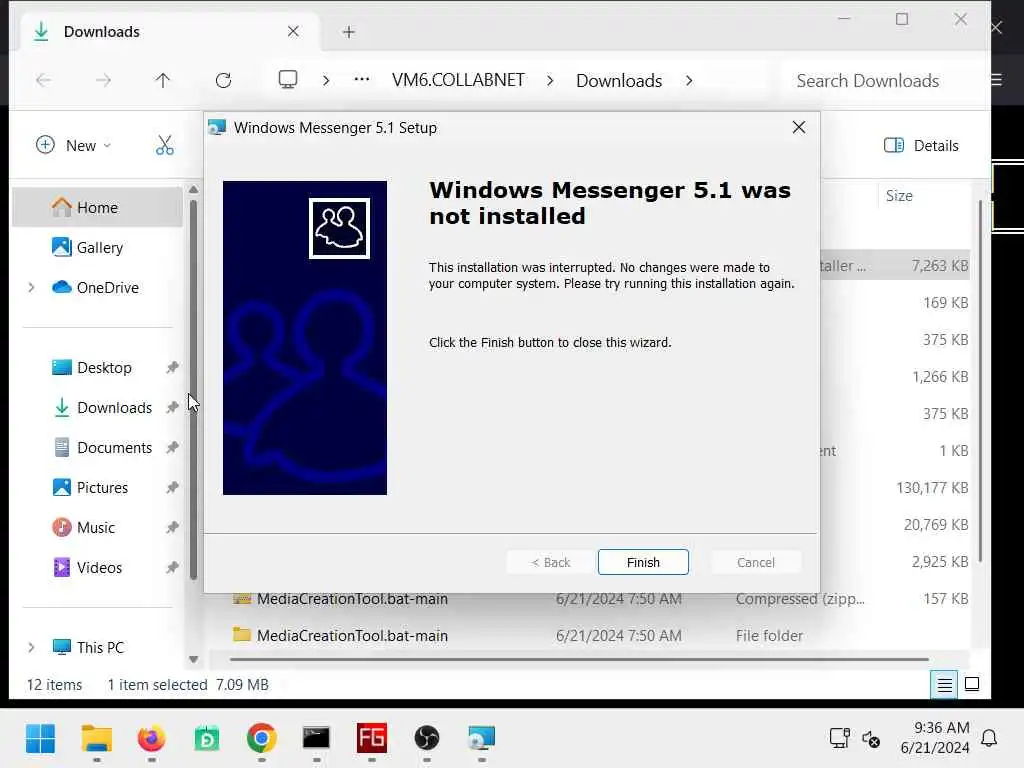
Task: Click the display network tray icon
Action: [x=840, y=738]
